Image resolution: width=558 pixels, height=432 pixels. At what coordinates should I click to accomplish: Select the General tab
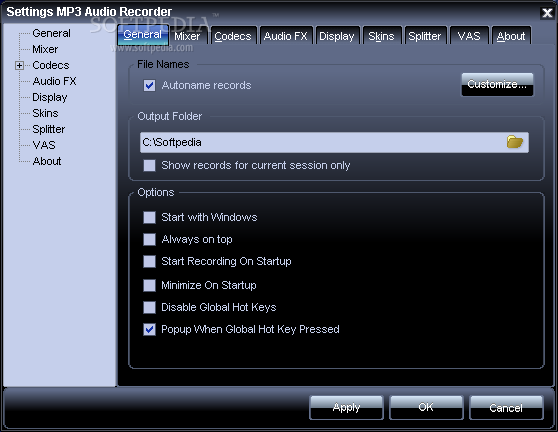pos(143,35)
